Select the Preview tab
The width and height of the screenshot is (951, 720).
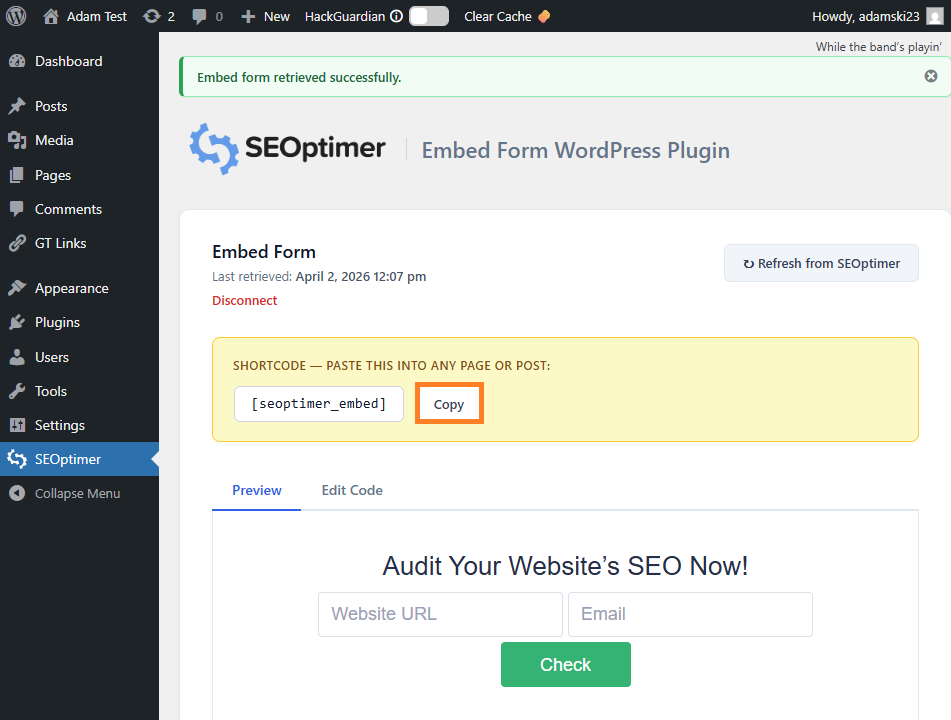(257, 490)
